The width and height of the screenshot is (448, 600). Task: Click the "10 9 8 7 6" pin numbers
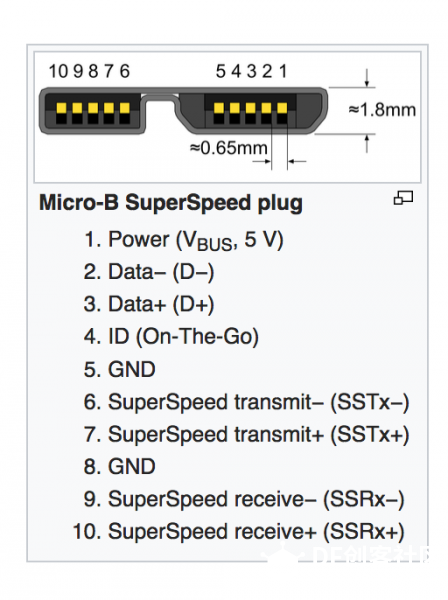90,71
